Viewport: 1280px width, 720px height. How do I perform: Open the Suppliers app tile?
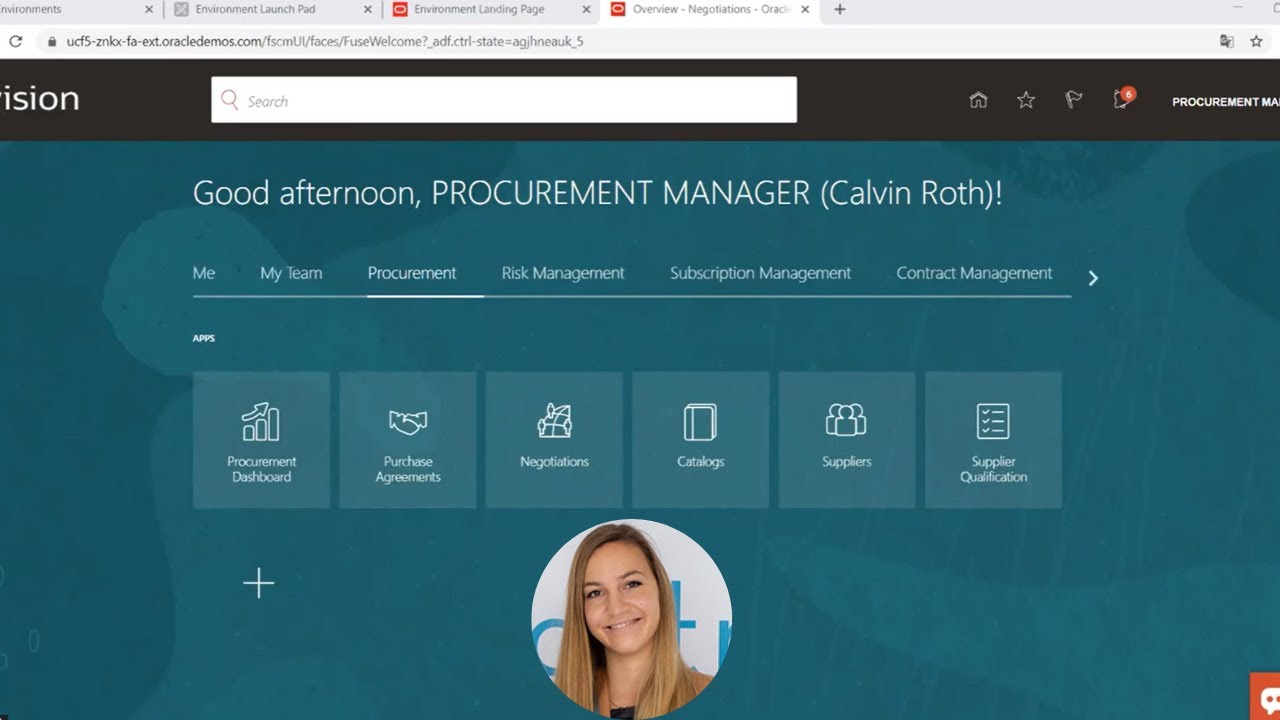(x=847, y=440)
